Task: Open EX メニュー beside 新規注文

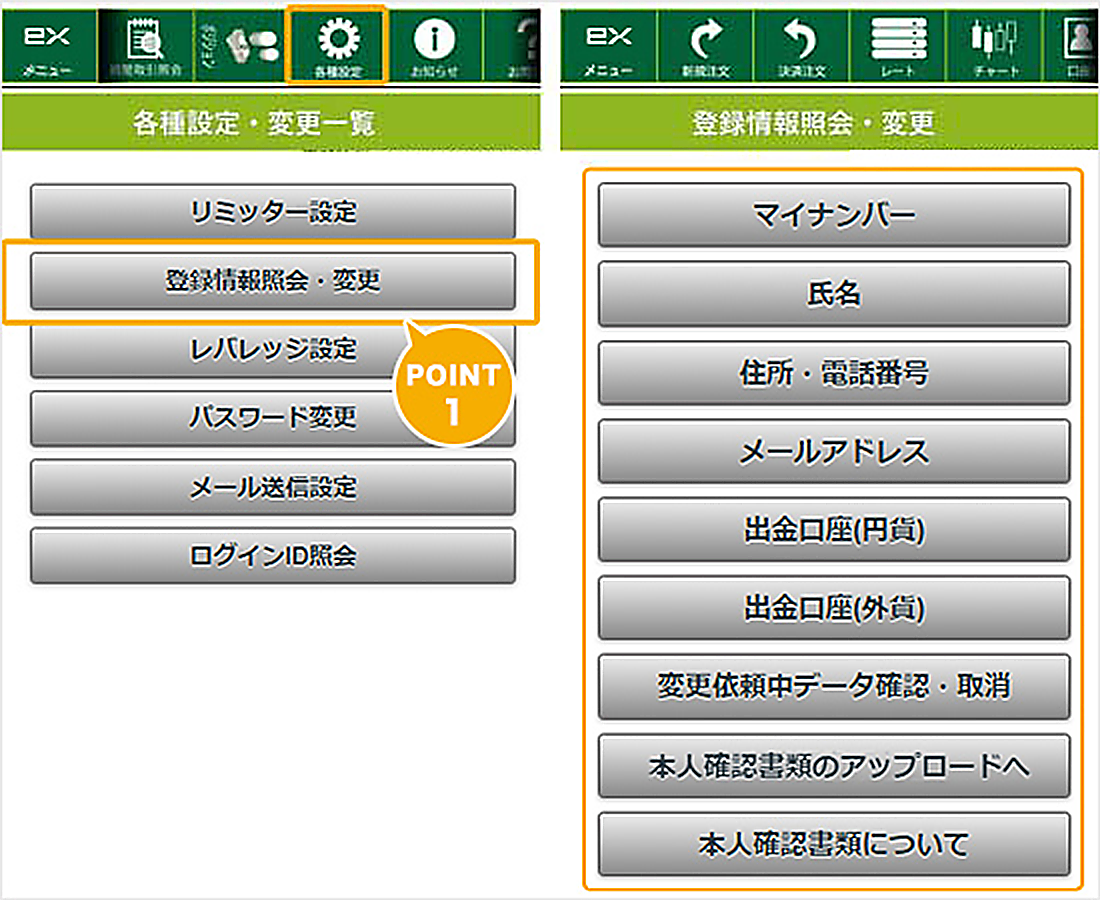Action: point(608,45)
